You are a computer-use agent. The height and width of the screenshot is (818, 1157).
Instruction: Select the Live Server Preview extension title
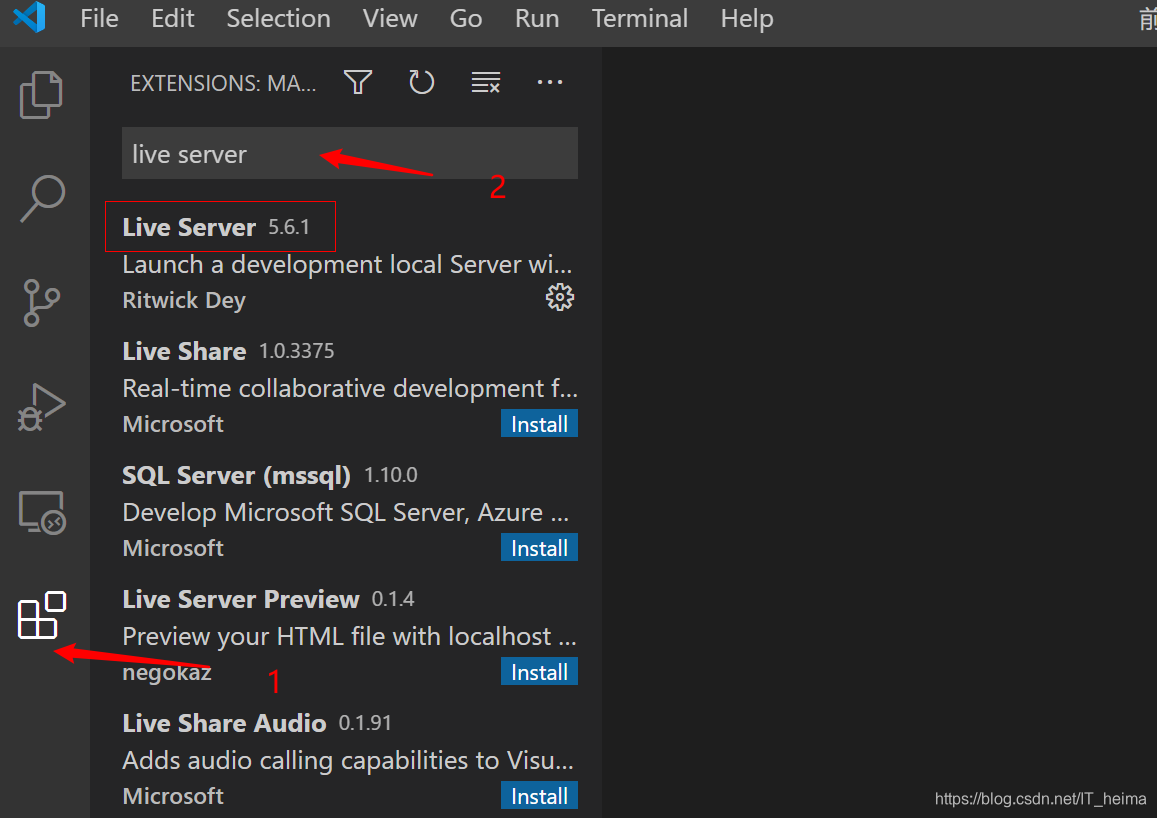(x=241, y=599)
